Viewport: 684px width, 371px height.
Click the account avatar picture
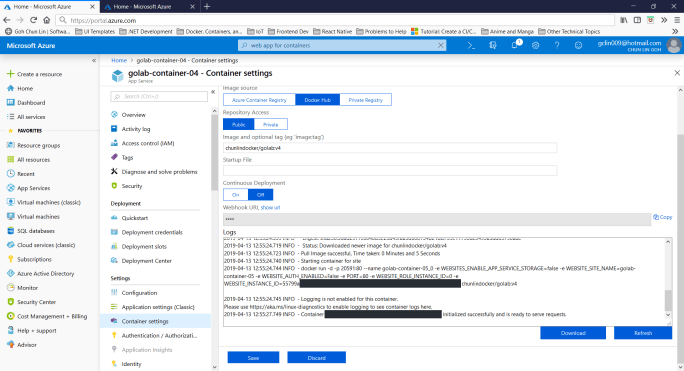tap(674, 45)
